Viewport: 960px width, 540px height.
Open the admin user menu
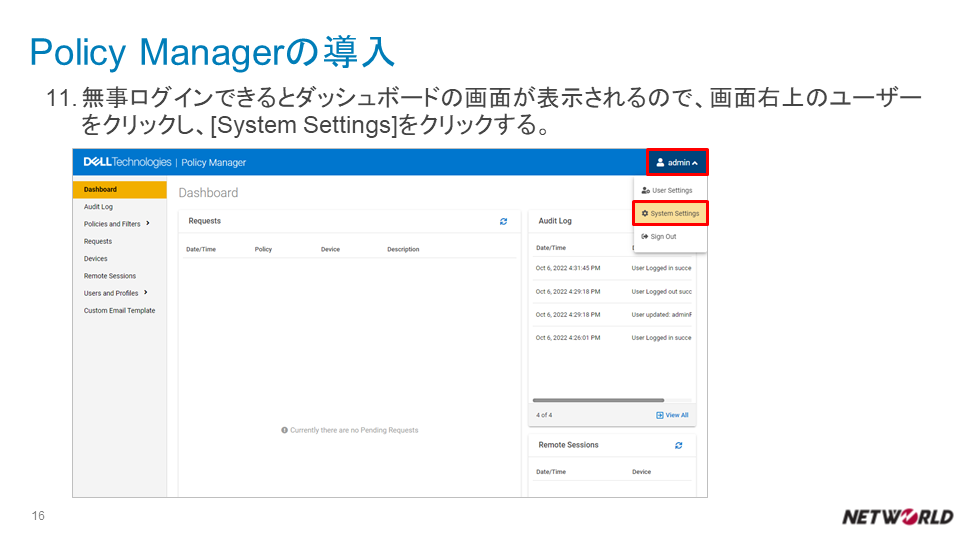pyautogui.click(x=677, y=162)
